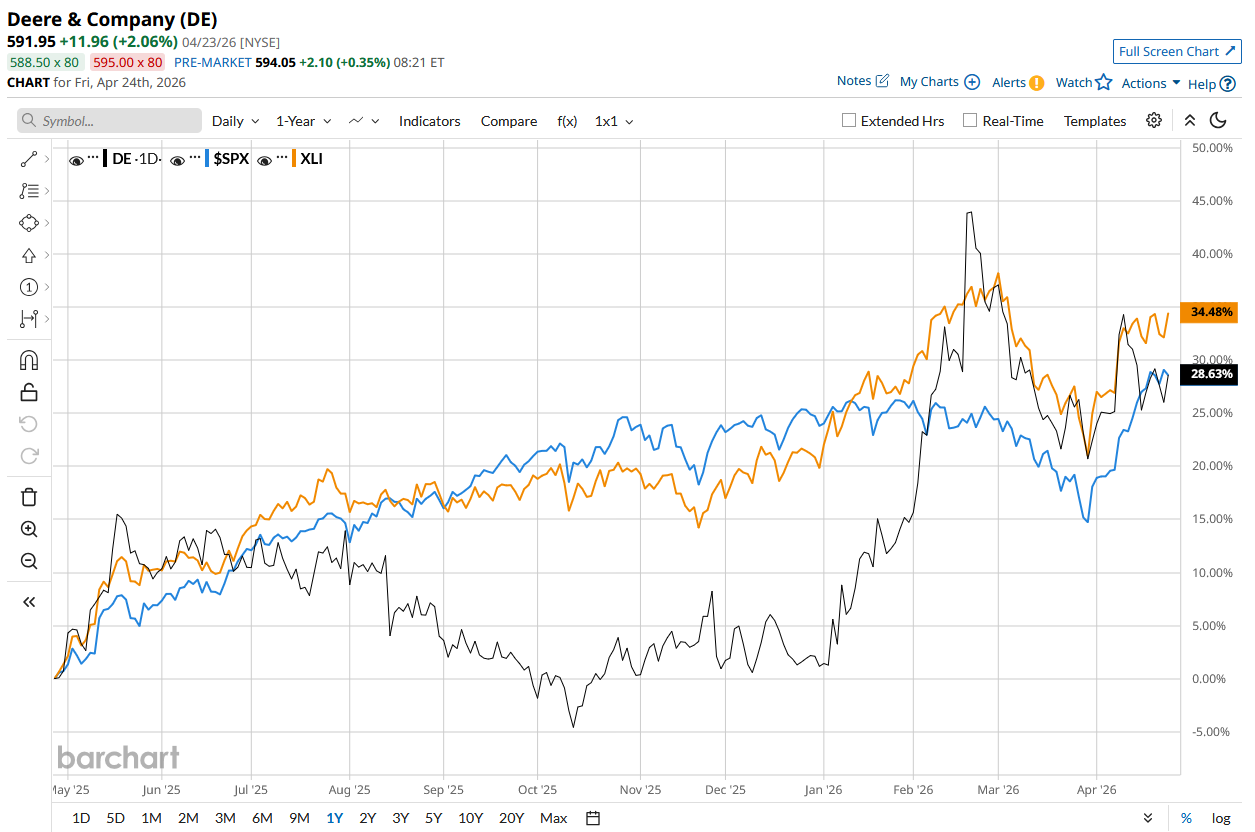Open the Templates button
The width and height of the screenshot is (1255, 832).
[1094, 121]
